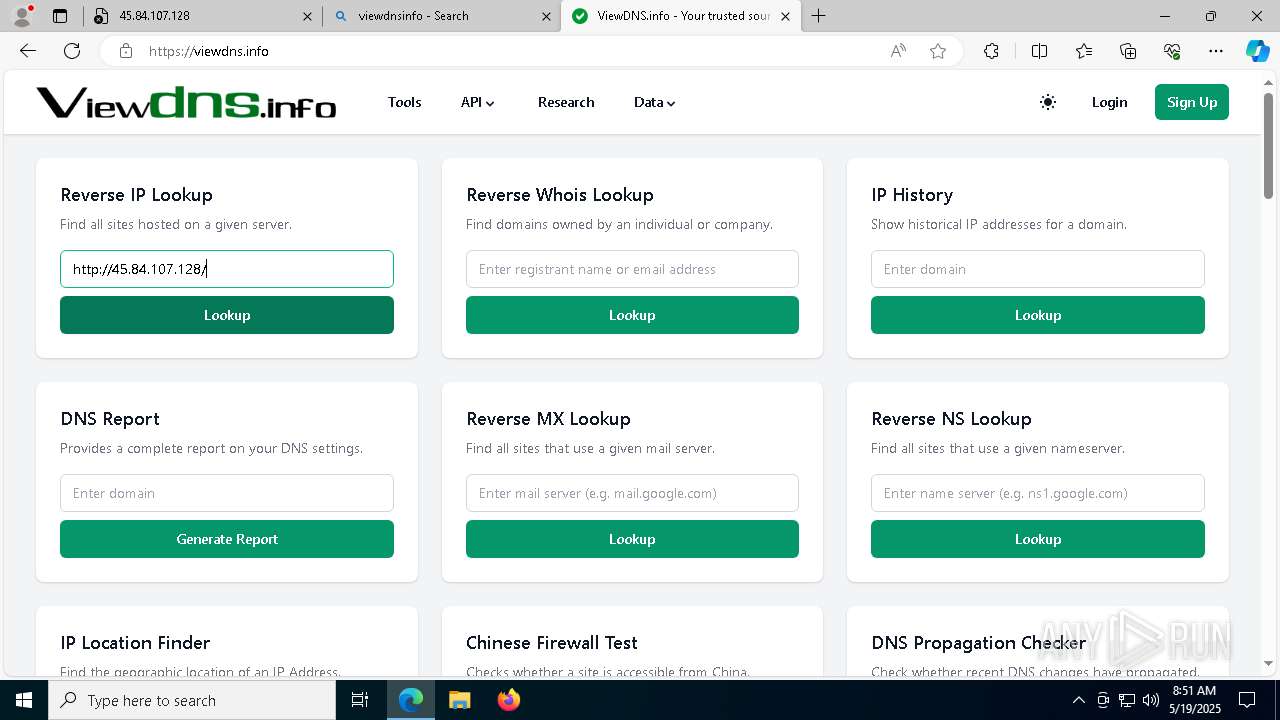The image size is (1280, 720).
Task: View site info via lock icon
Action: tap(125, 51)
